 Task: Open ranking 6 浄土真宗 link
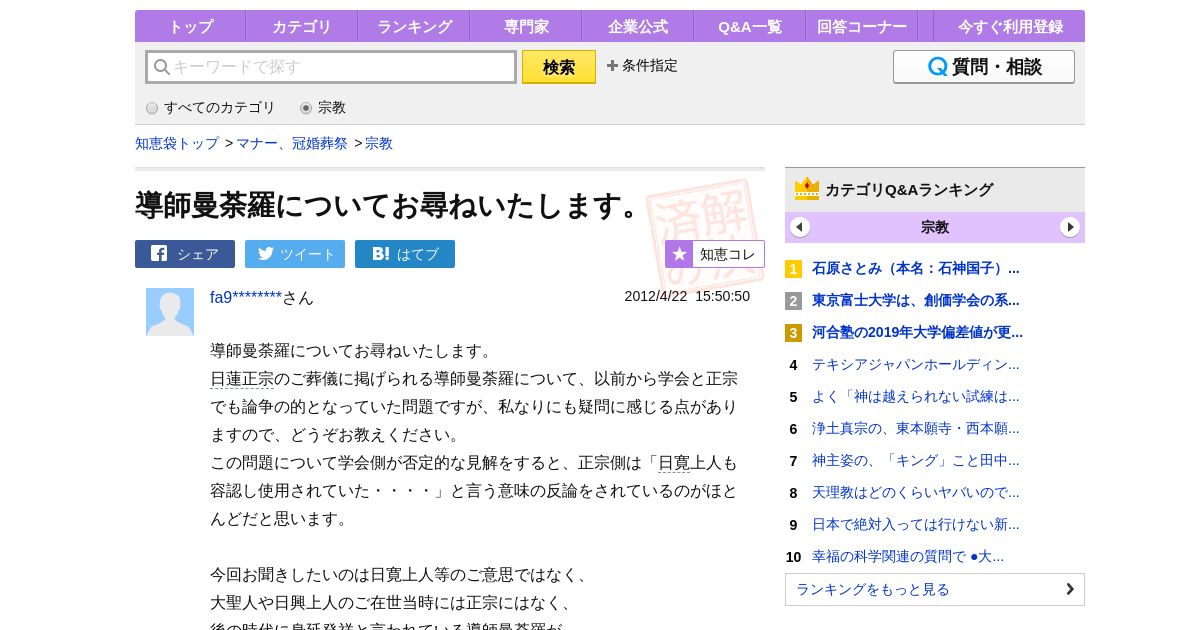[x=916, y=428]
